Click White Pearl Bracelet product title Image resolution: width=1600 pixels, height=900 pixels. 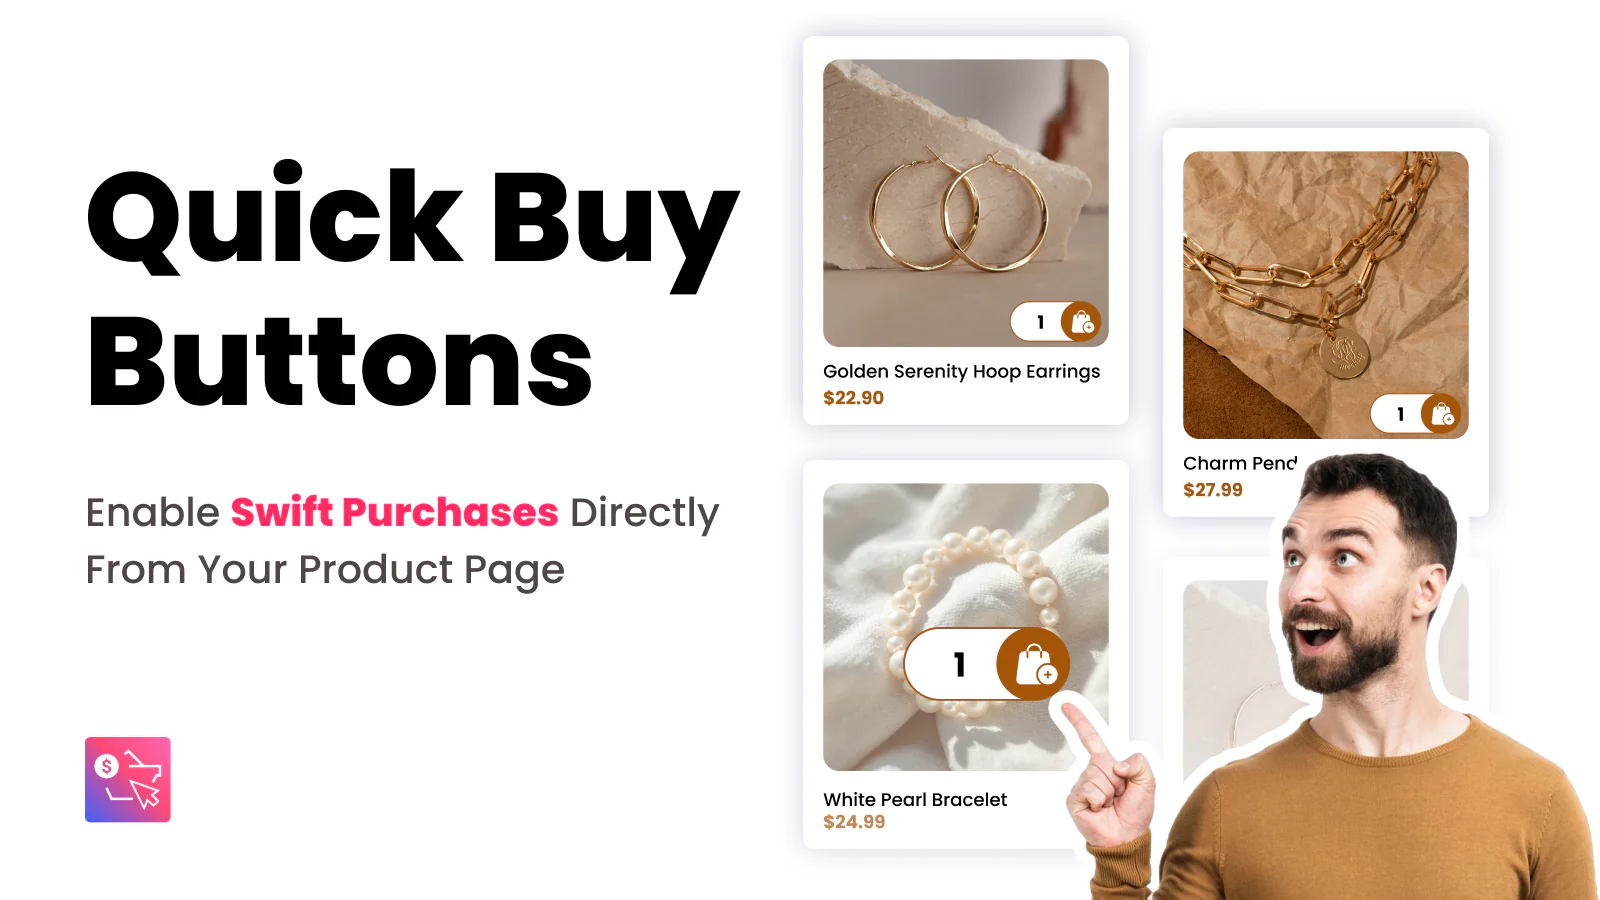915,800
